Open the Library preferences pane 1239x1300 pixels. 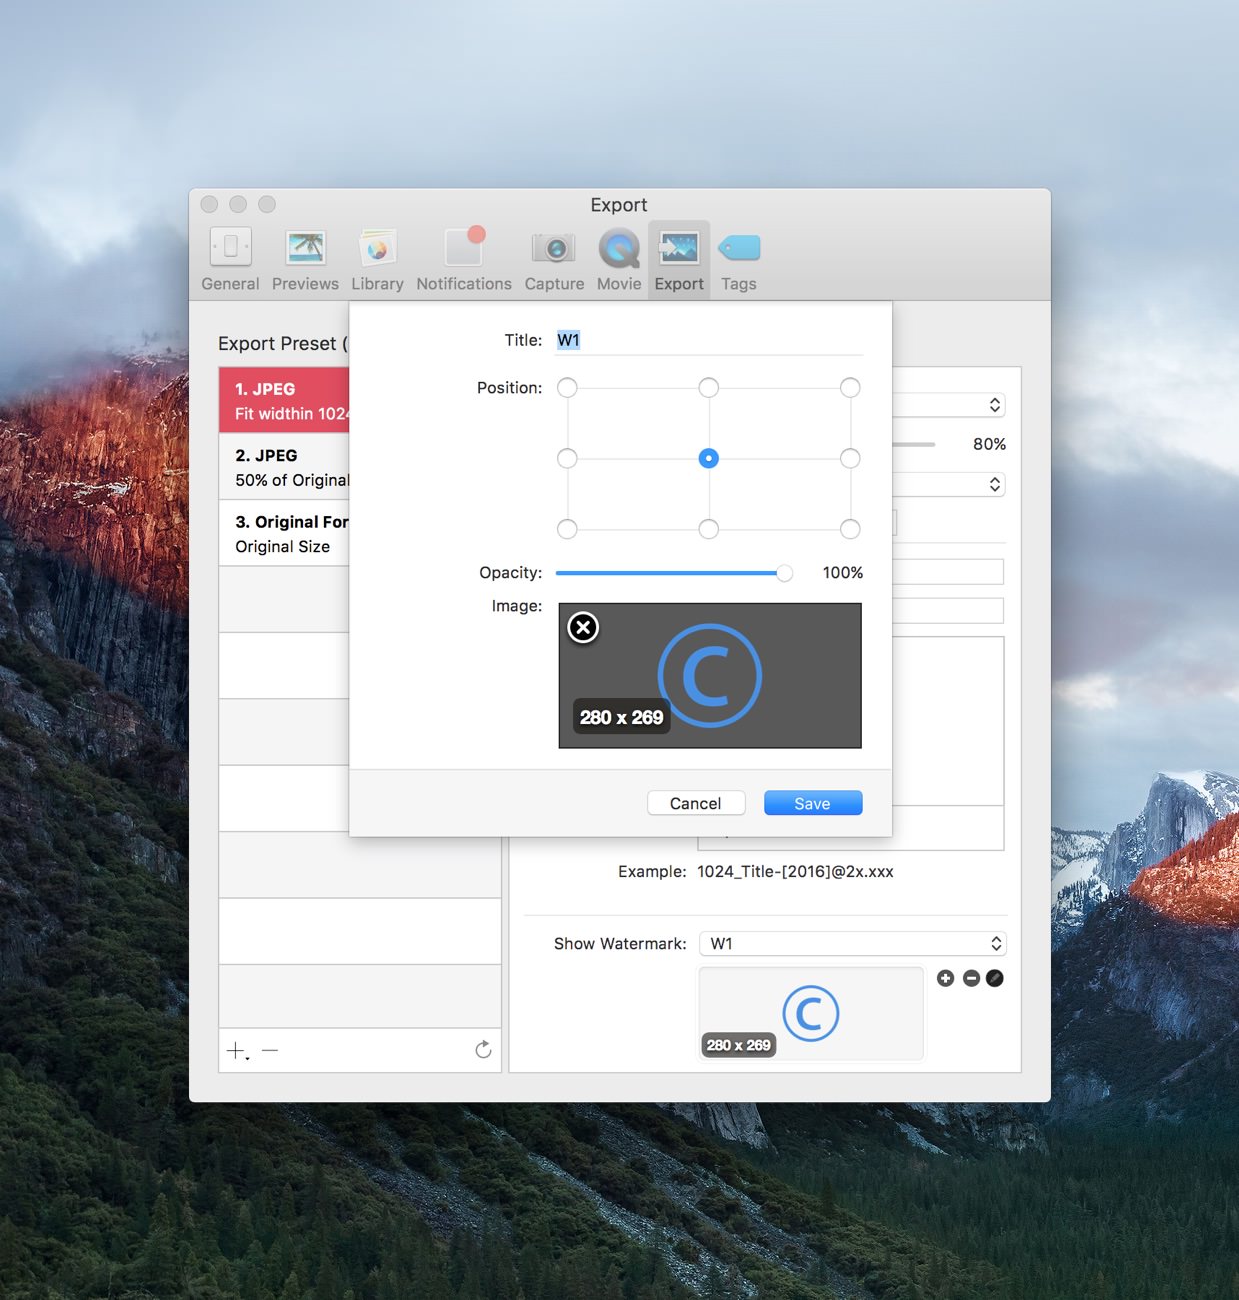(377, 260)
